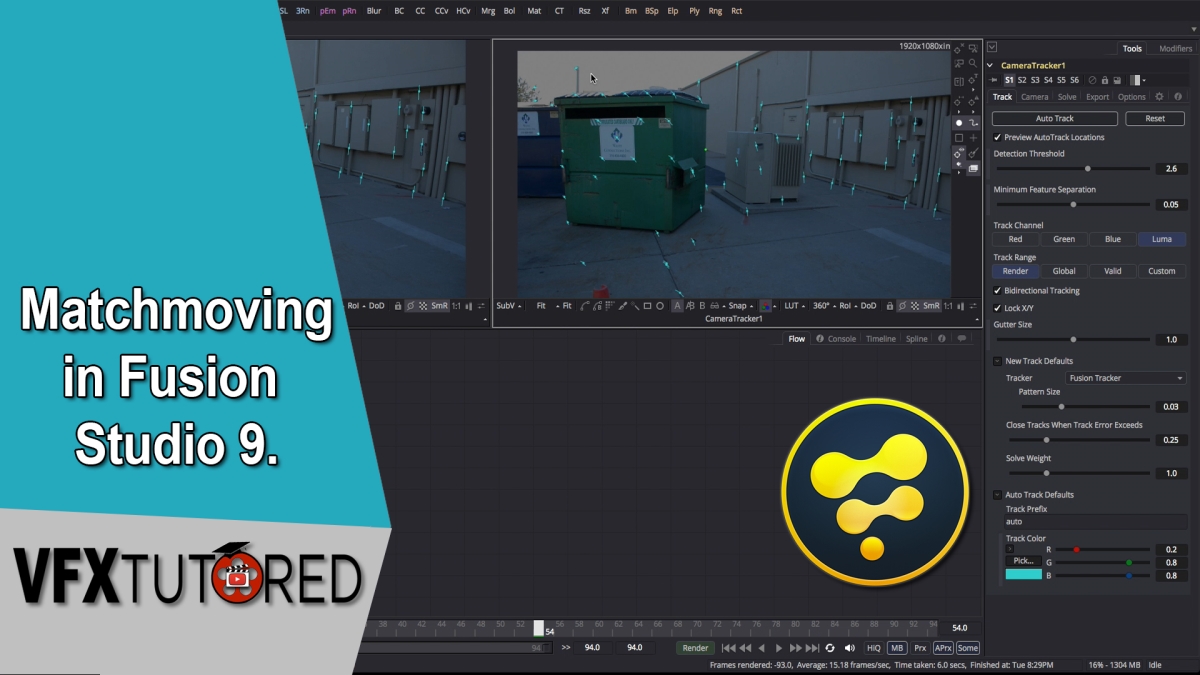Switch to the Camera tab
This screenshot has width=1200, height=675.
coord(1034,97)
